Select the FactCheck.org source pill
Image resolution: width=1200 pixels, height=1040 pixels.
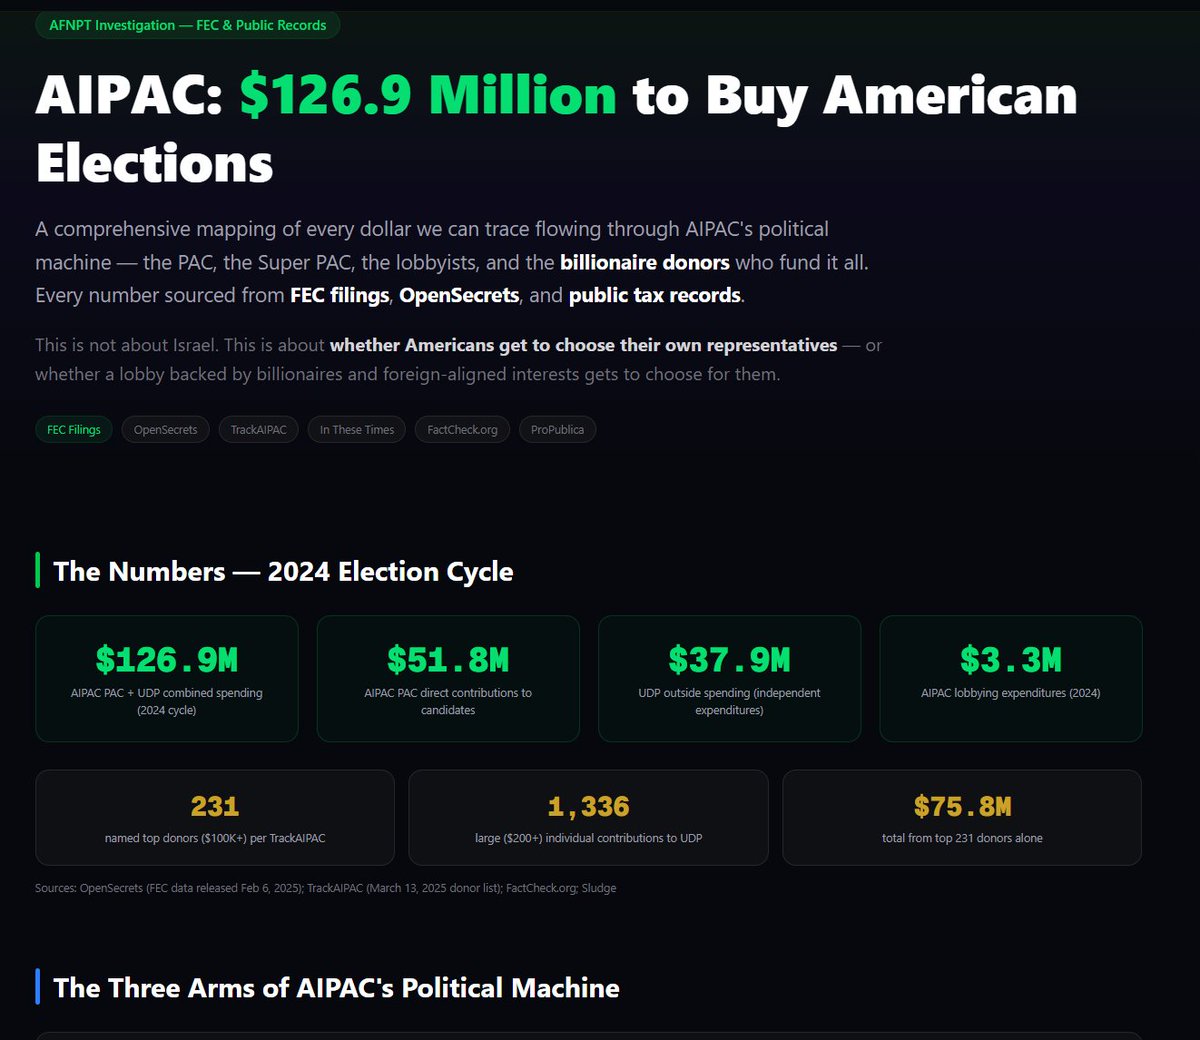tap(462, 430)
